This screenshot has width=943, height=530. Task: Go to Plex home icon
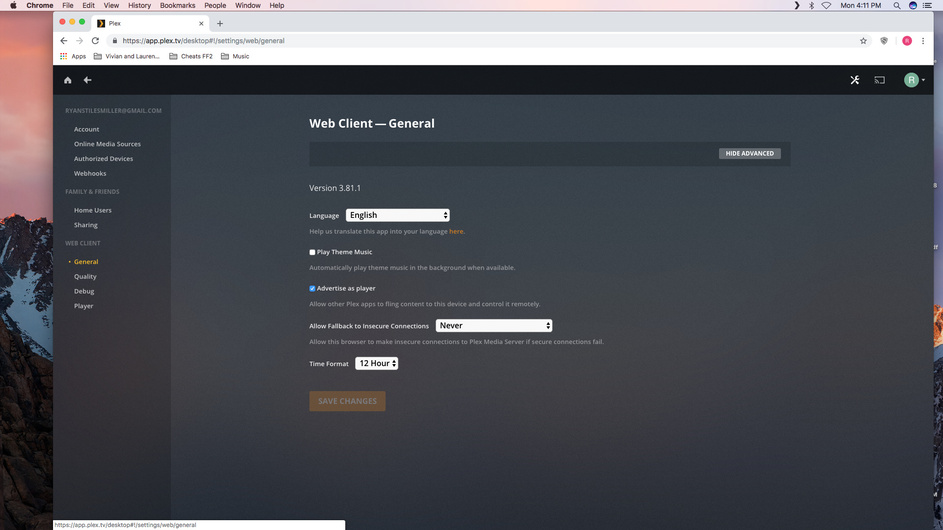coord(67,80)
